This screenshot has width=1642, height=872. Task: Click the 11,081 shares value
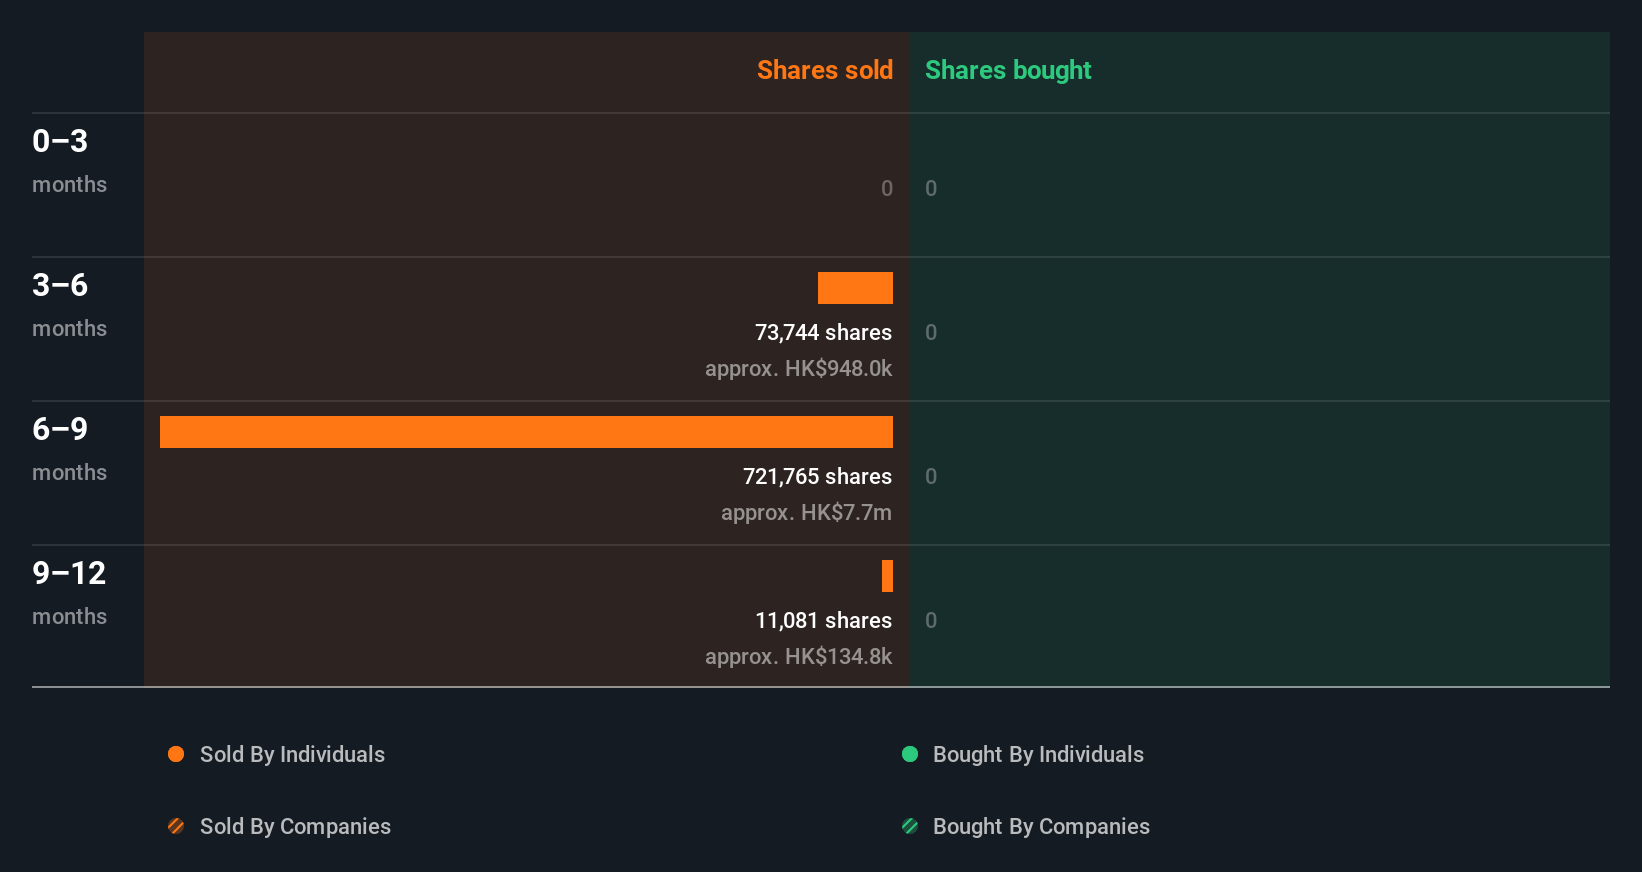pos(823,620)
